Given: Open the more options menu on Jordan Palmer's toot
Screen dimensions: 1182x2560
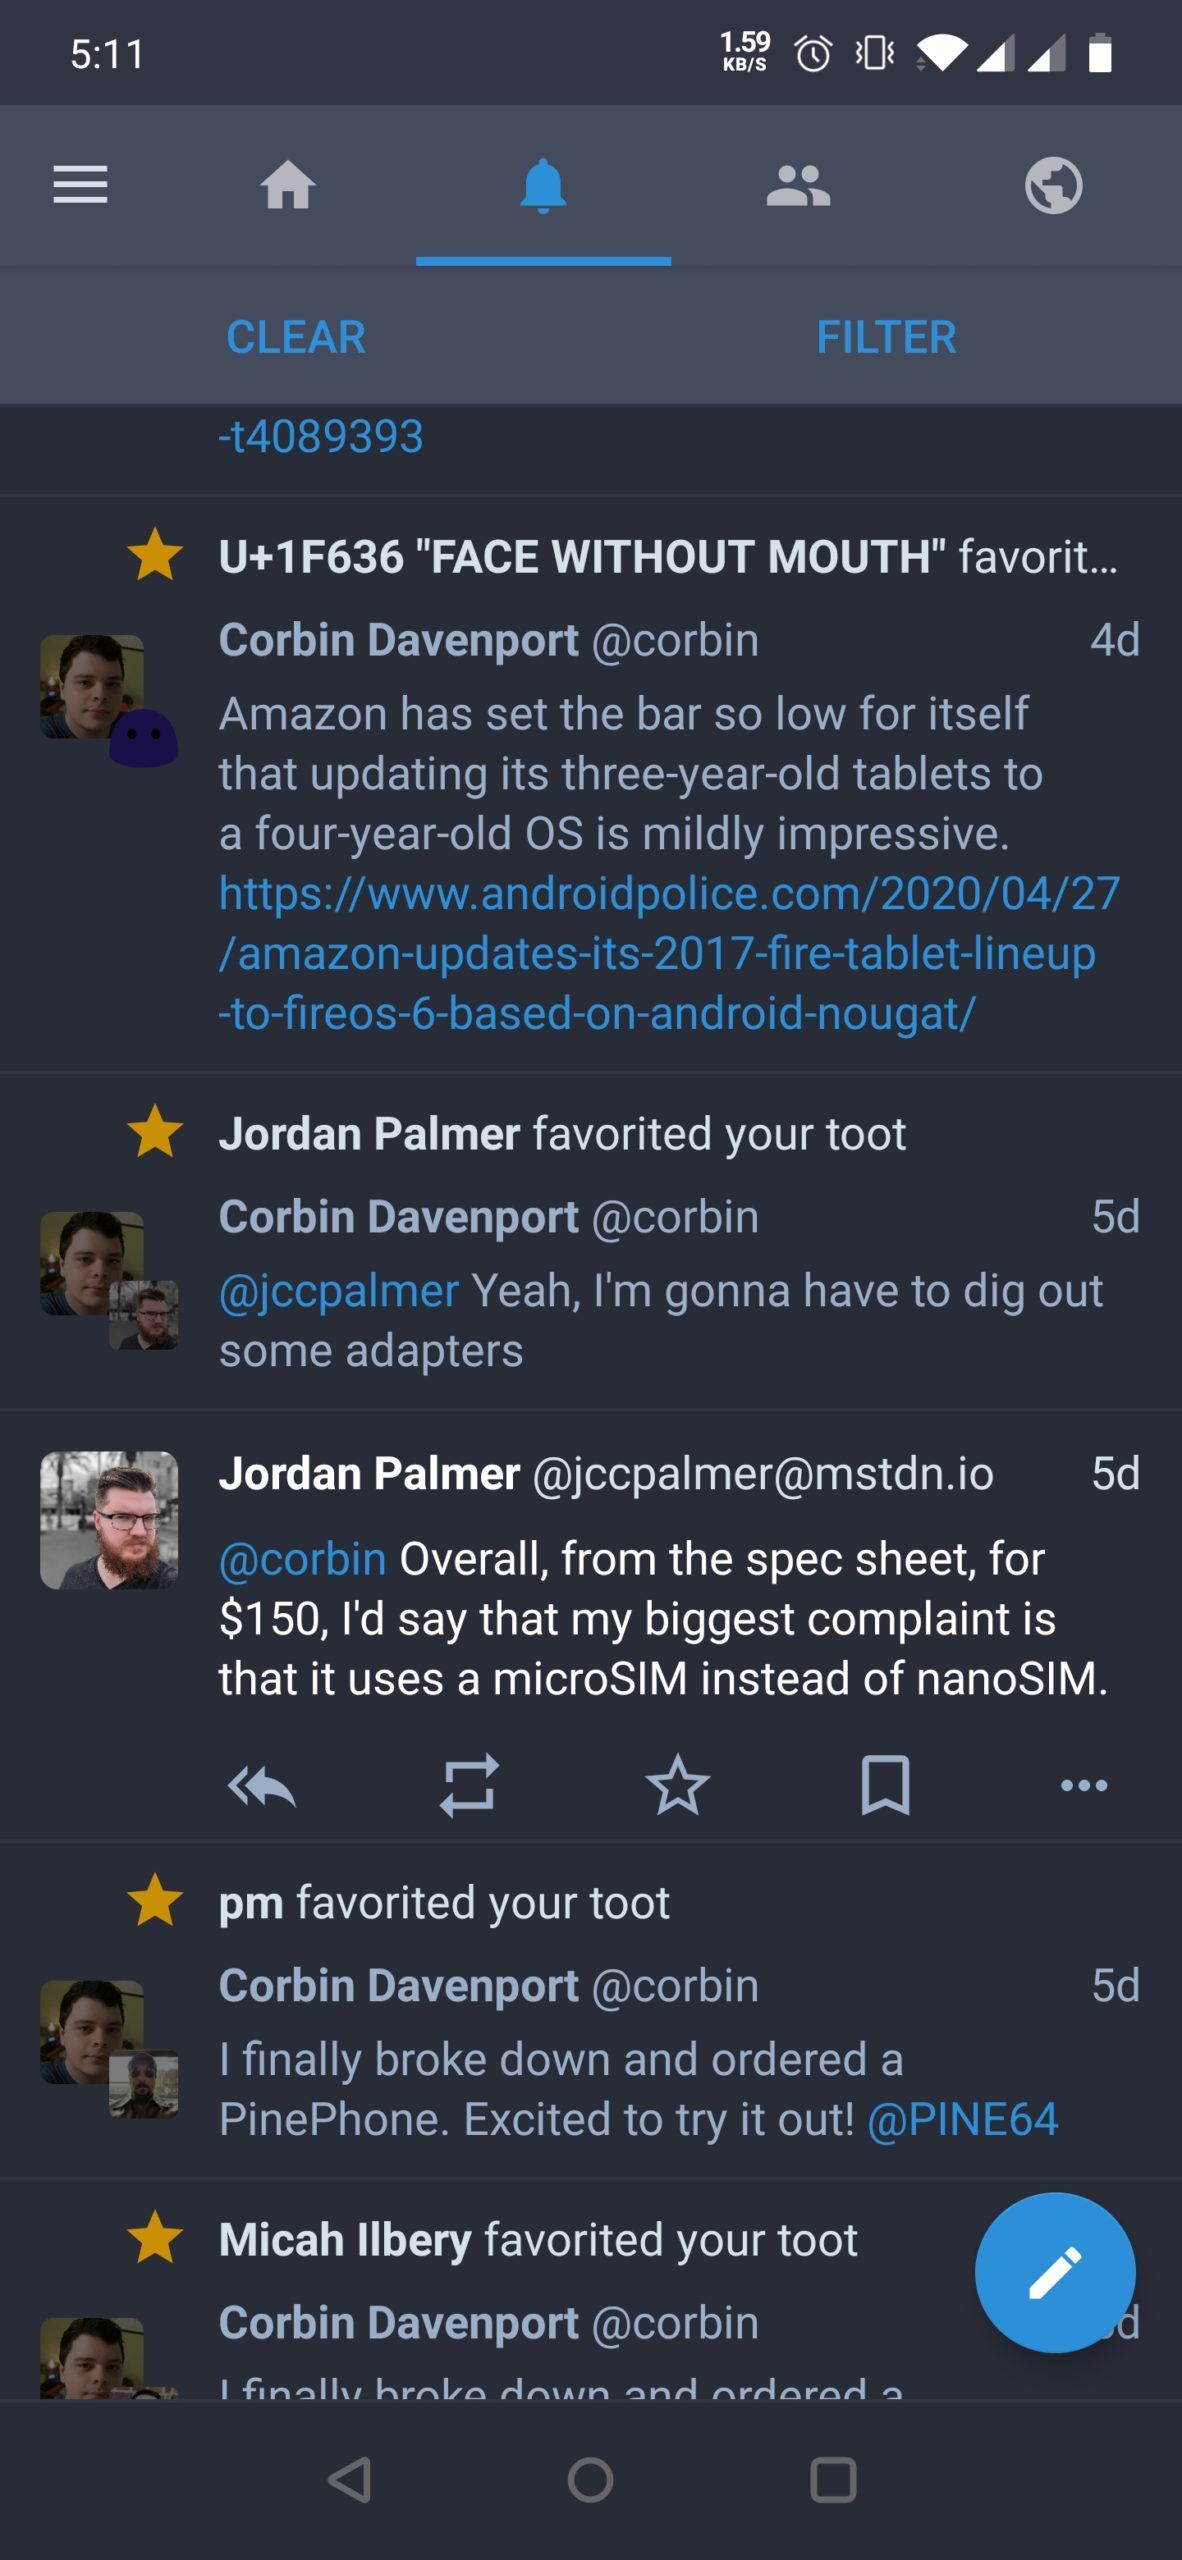Looking at the screenshot, I should point(1083,1790).
